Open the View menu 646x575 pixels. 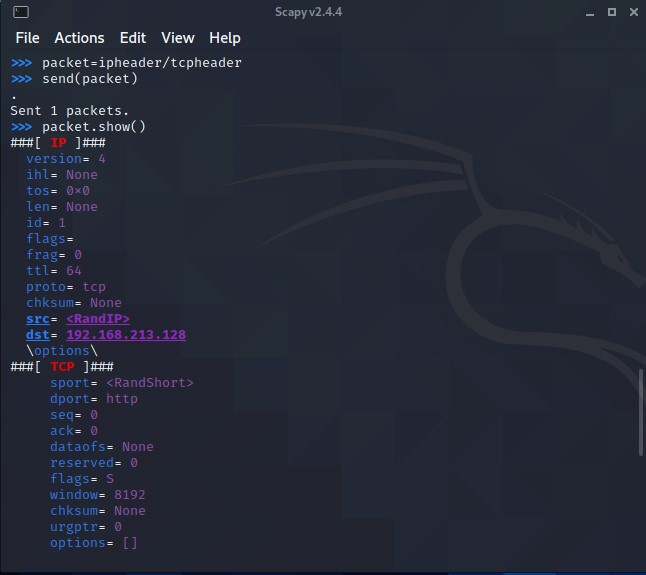point(178,38)
